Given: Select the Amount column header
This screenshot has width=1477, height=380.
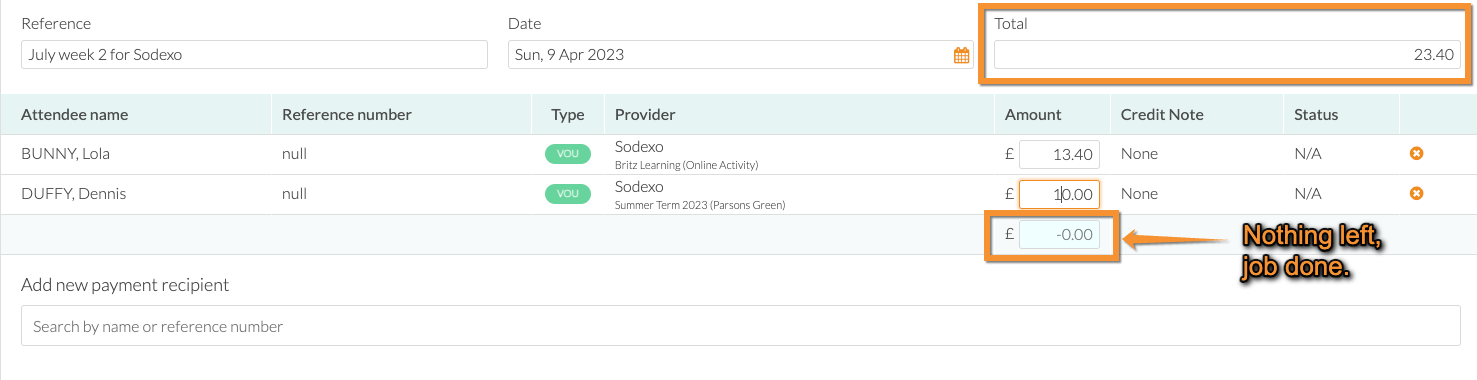Looking at the screenshot, I should click(x=1033, y=115).
